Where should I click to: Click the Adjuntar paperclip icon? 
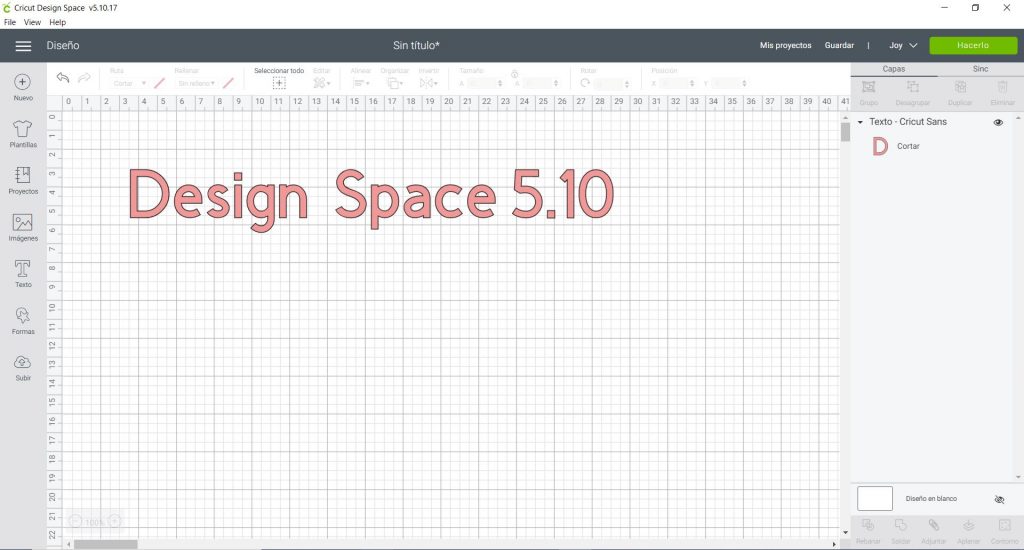click(934, 525)
